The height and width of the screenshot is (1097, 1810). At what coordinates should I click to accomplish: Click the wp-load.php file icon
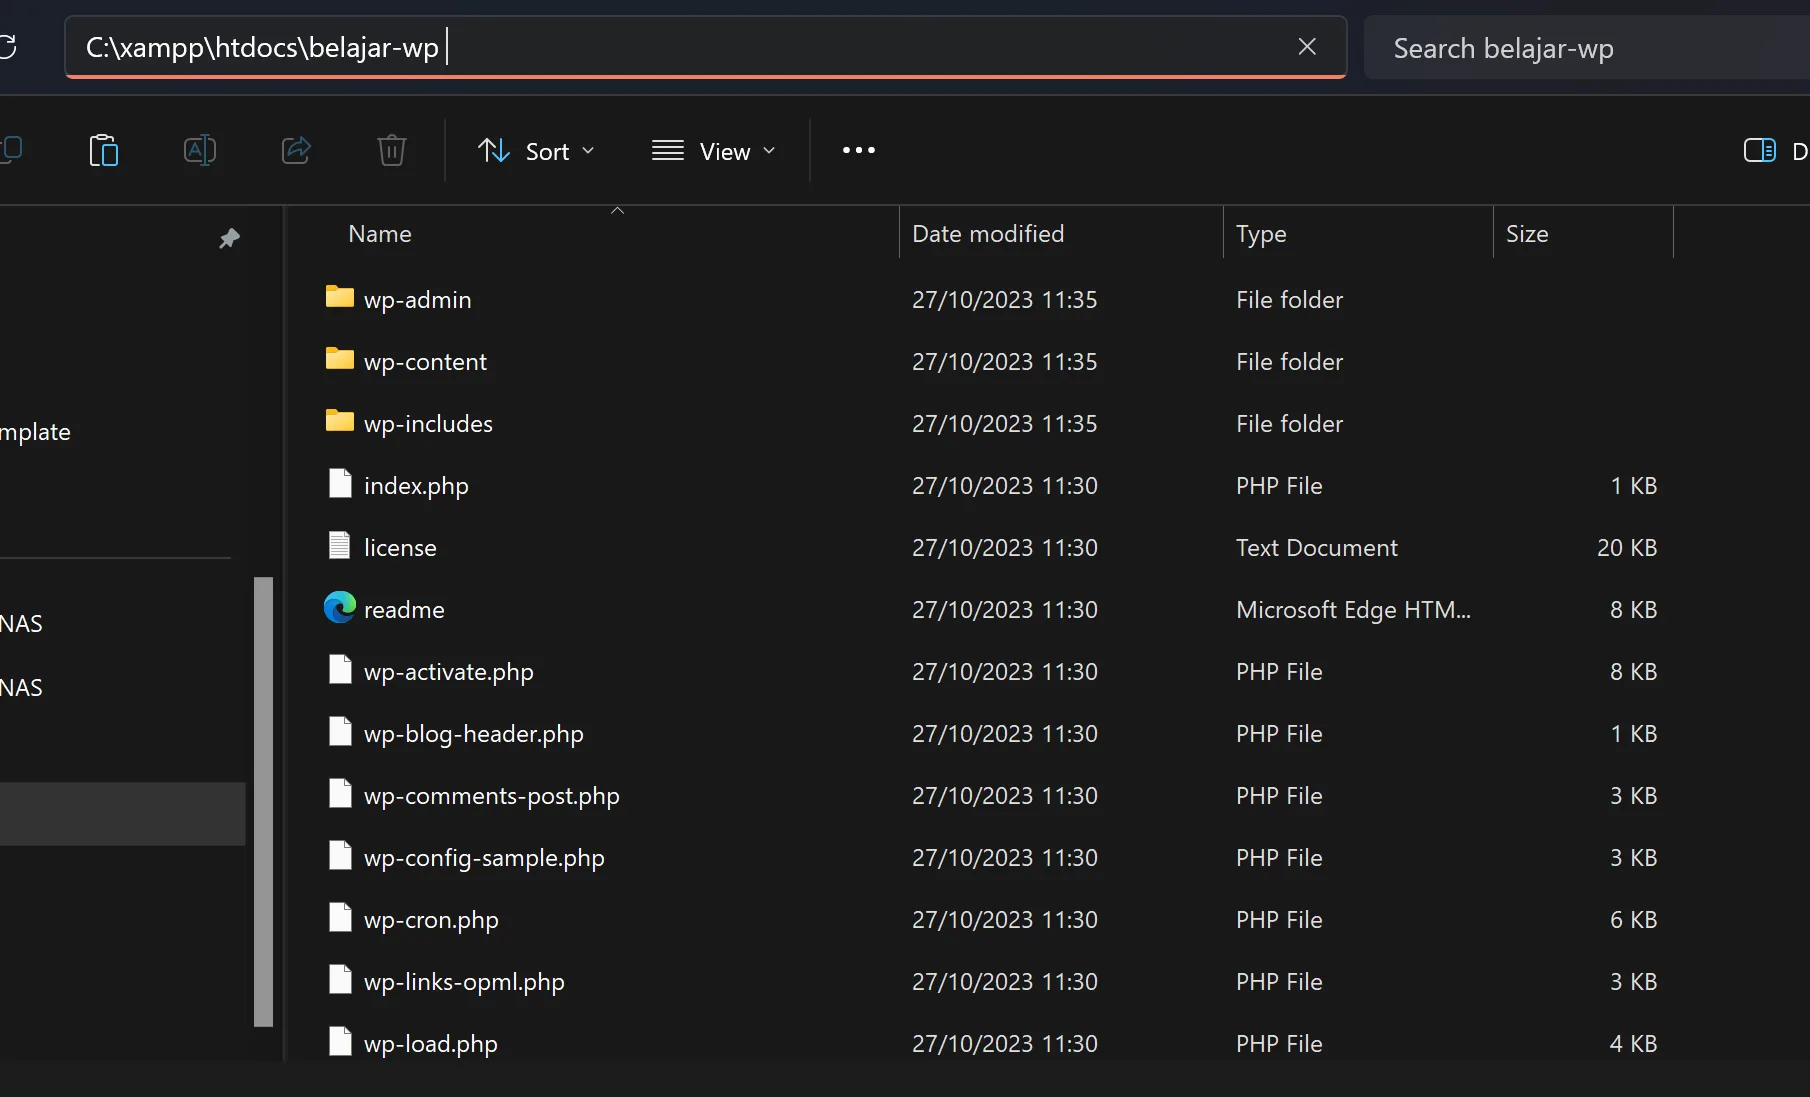click(340, 1042)
